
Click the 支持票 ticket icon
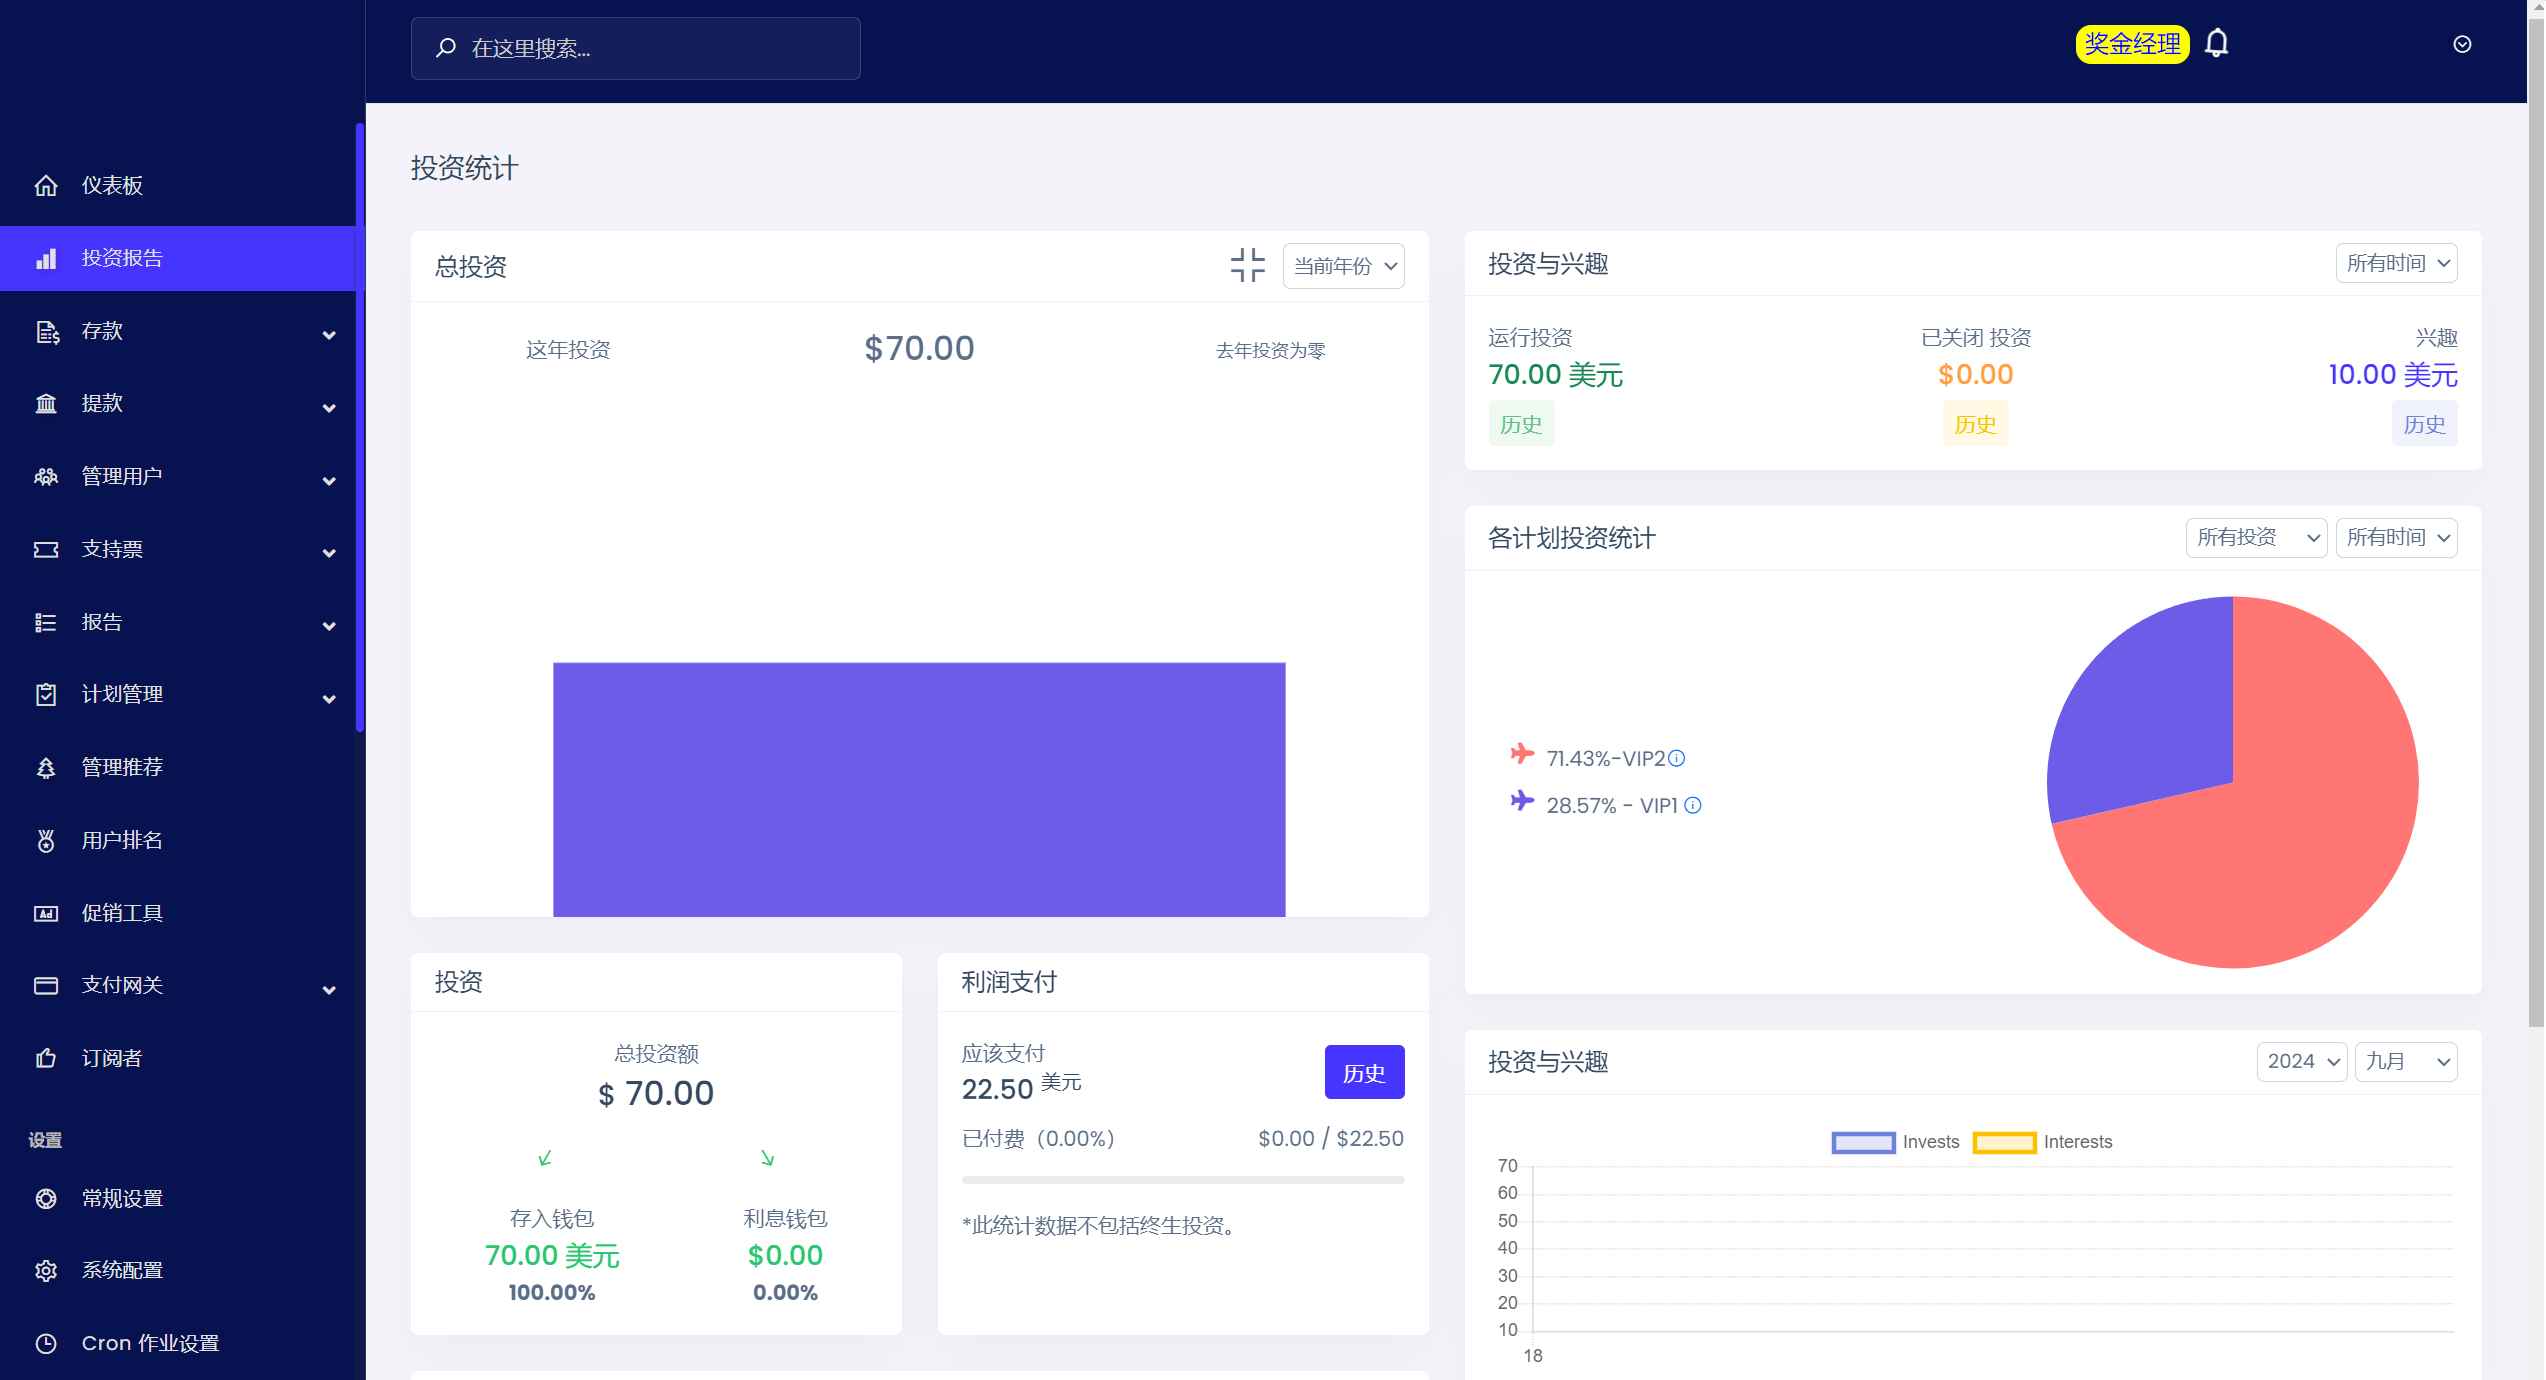(x=46, y=549)
